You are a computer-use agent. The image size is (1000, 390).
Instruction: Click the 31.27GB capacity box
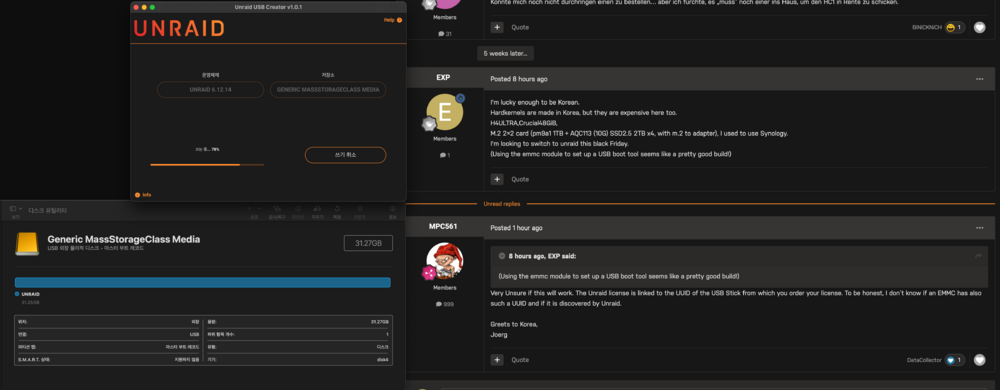tap(368, 243)
